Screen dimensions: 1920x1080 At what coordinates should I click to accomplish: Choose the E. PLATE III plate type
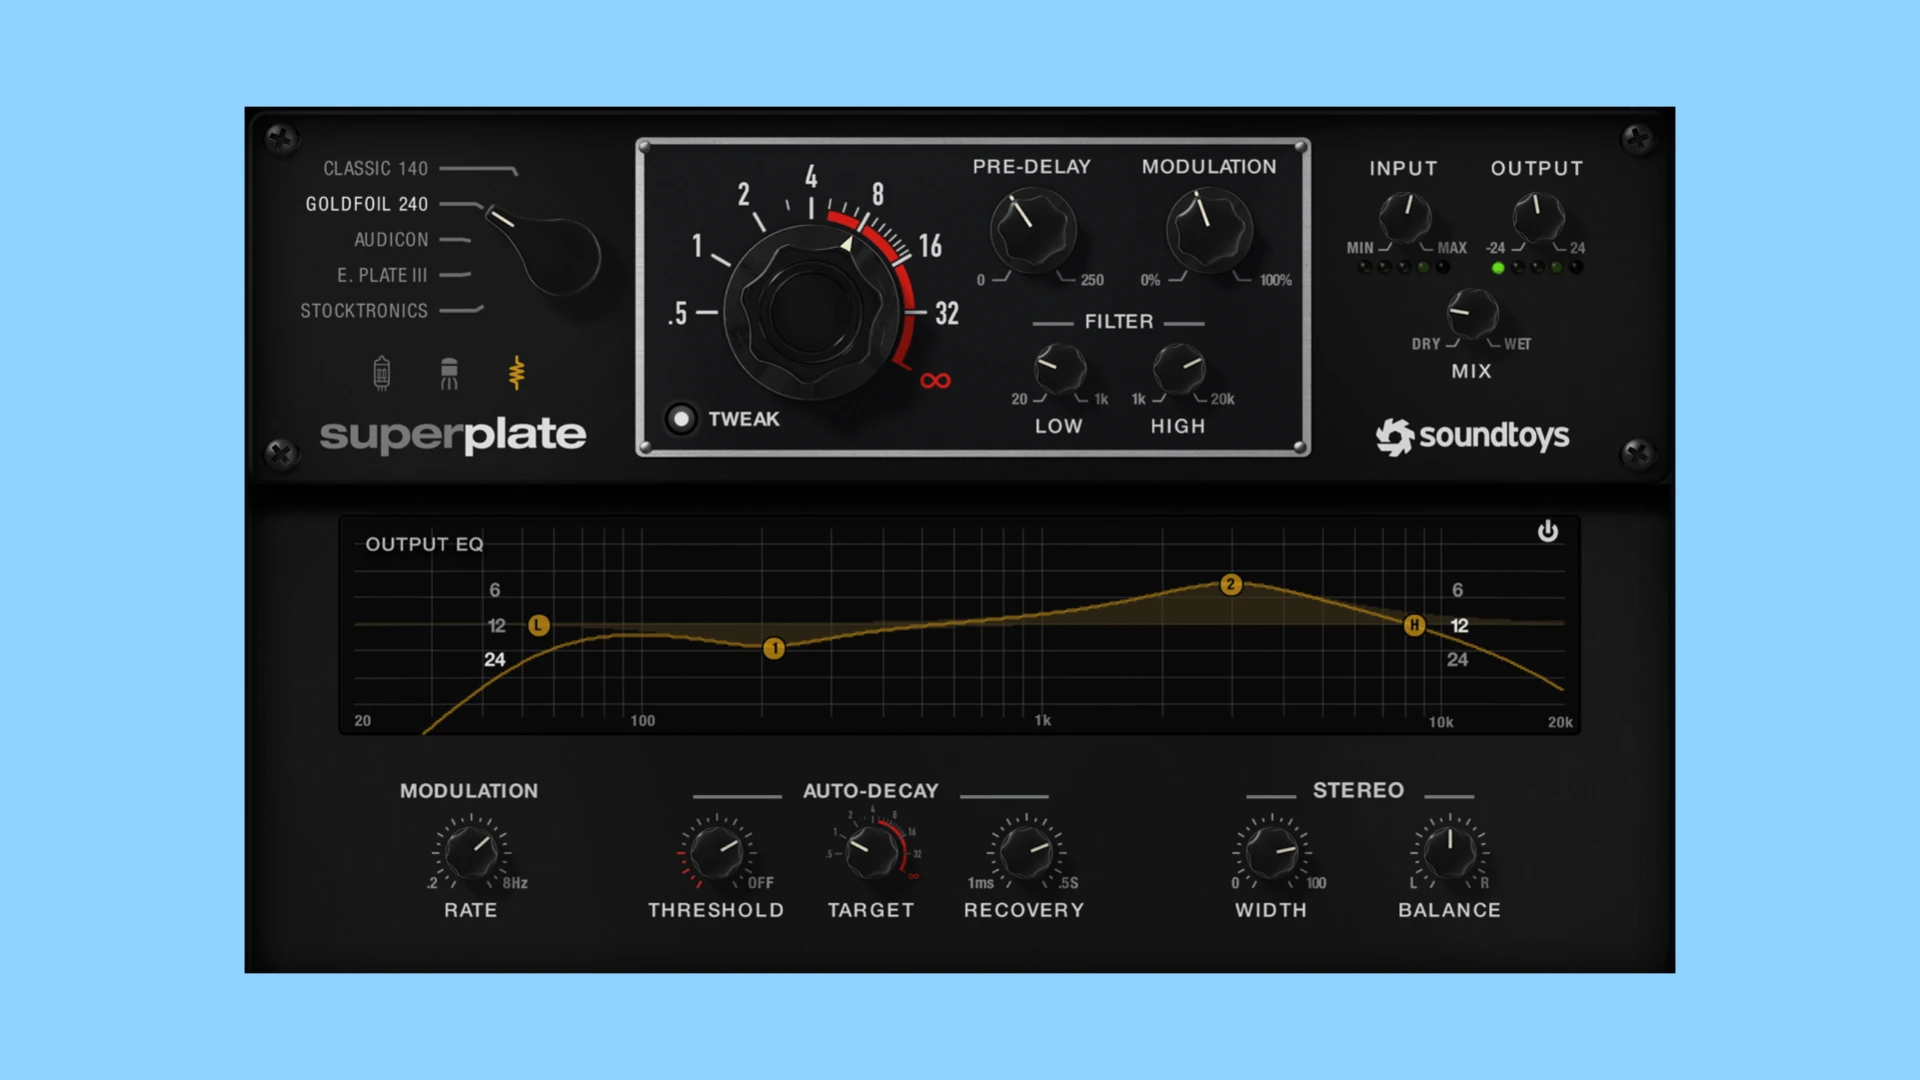382,275
